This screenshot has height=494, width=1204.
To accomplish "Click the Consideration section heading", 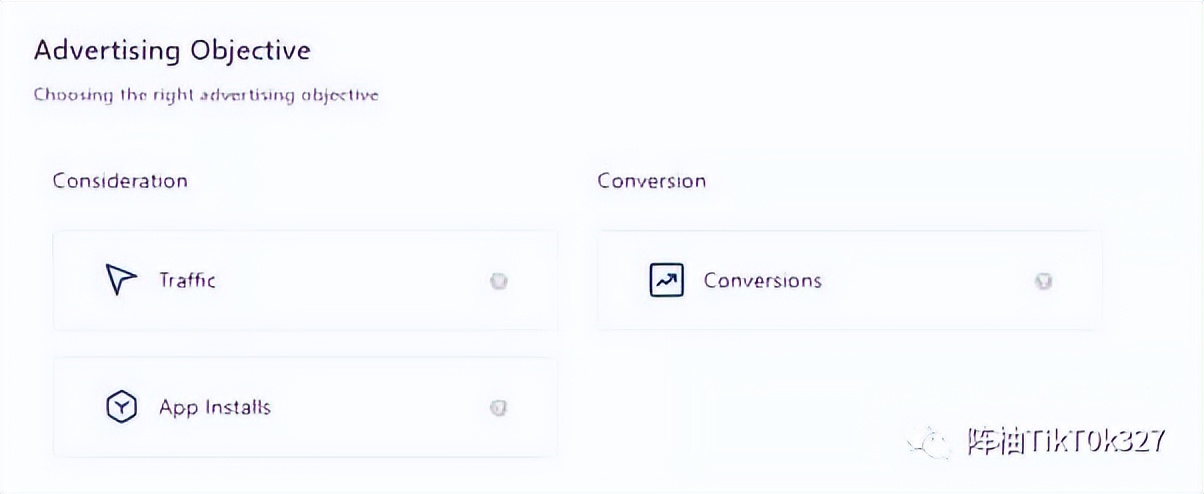I will coord(120,181).
